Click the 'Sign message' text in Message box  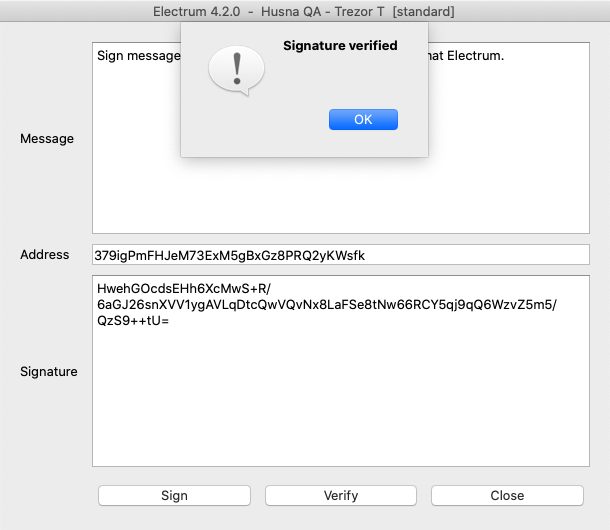click(139, 56)
